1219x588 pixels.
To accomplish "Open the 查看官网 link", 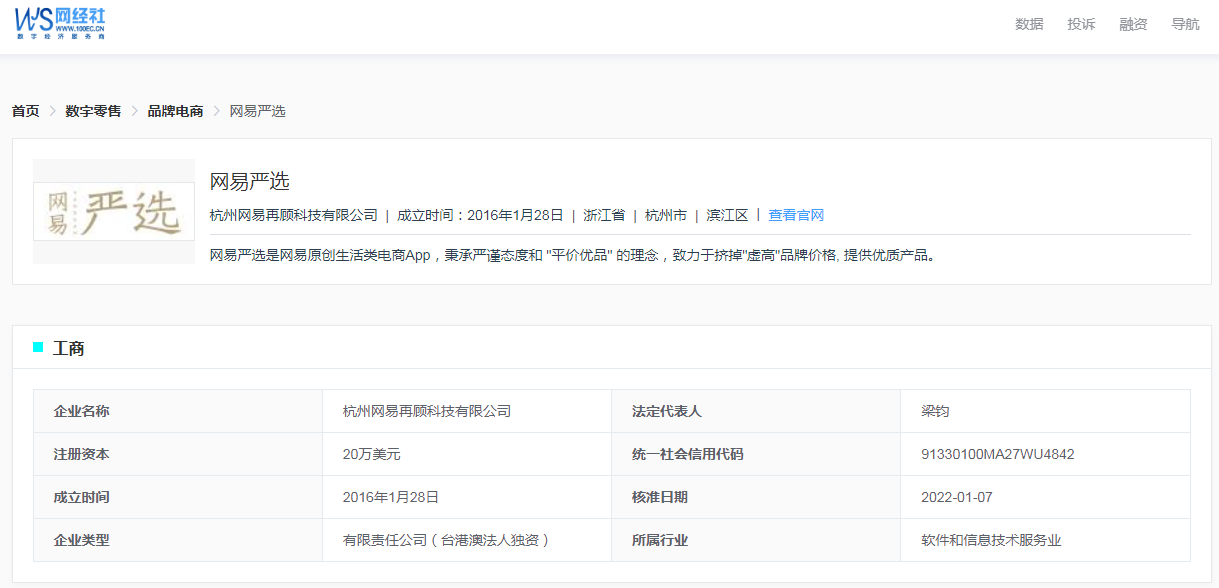I will [796, 215].
